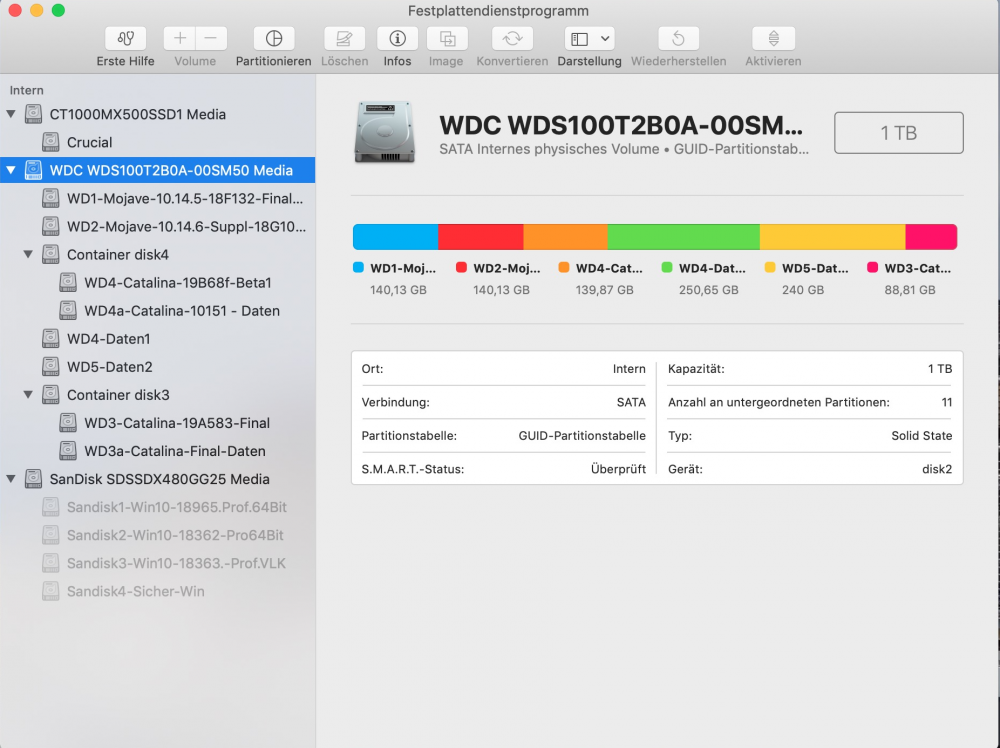Click the yellow WD5-Dat segment in usage bar
The image size is (1000, 748).
point(833,237)
